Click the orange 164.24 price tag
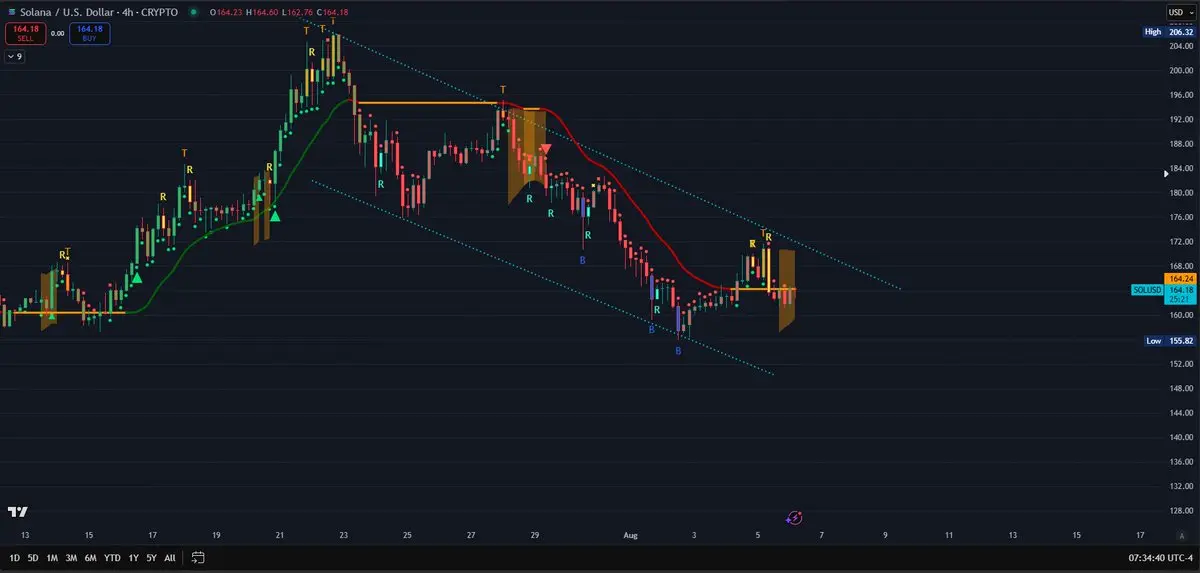Viewport: 1200px width, 573px height. click(x=1180, y=278)
